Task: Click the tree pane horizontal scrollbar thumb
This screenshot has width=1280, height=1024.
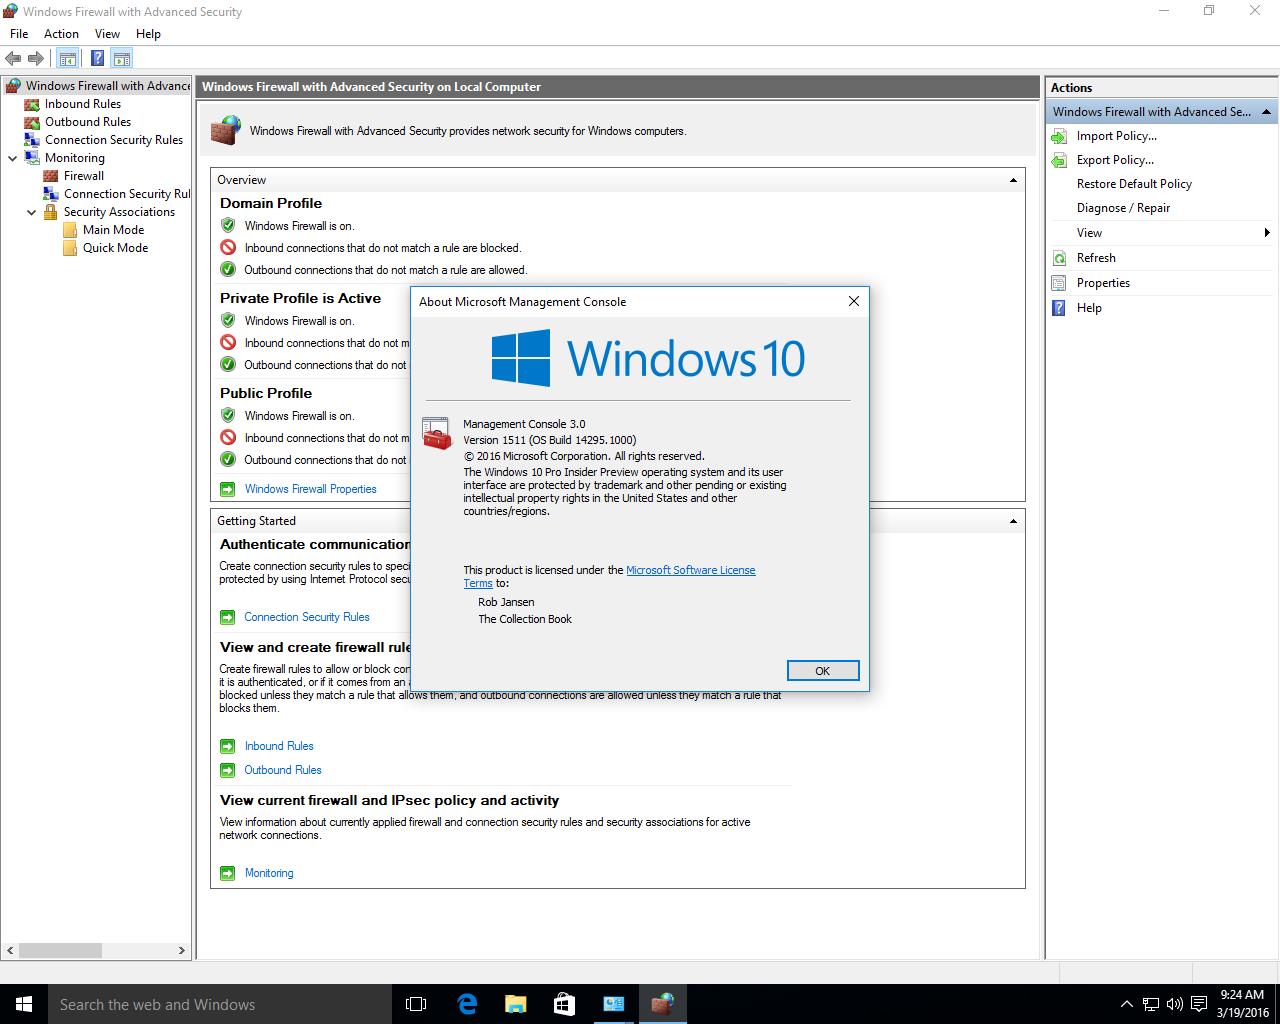Action: pos(60,950)
